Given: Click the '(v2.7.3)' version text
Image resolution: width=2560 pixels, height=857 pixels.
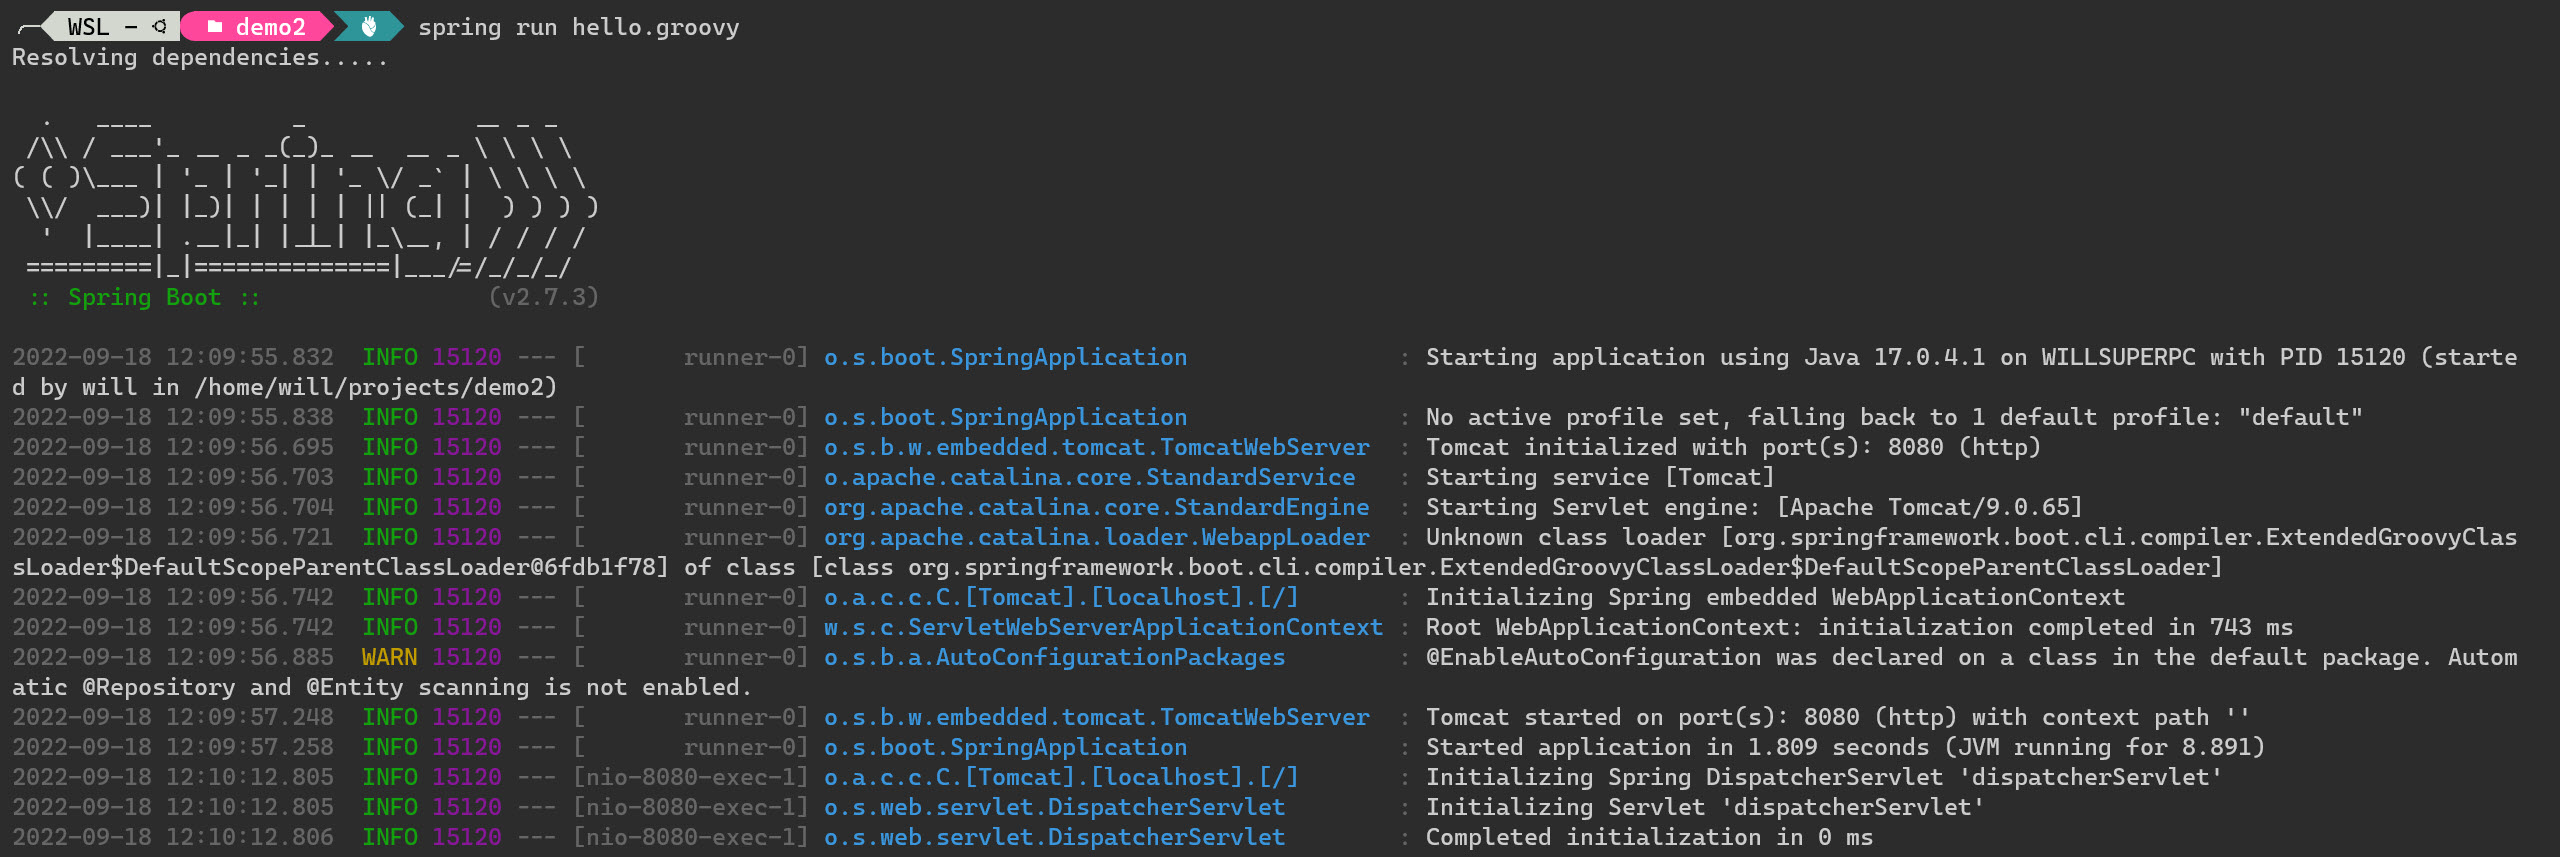Looking at the screenshot, I should coord(544,297).
